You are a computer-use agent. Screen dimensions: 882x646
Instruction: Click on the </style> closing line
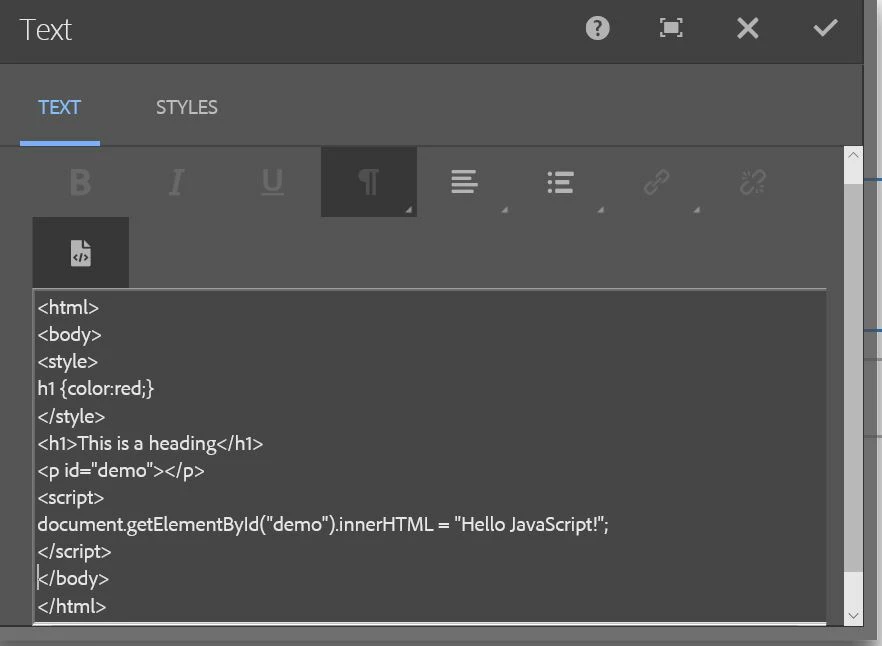pyautogui.click(x=71, y=416)
